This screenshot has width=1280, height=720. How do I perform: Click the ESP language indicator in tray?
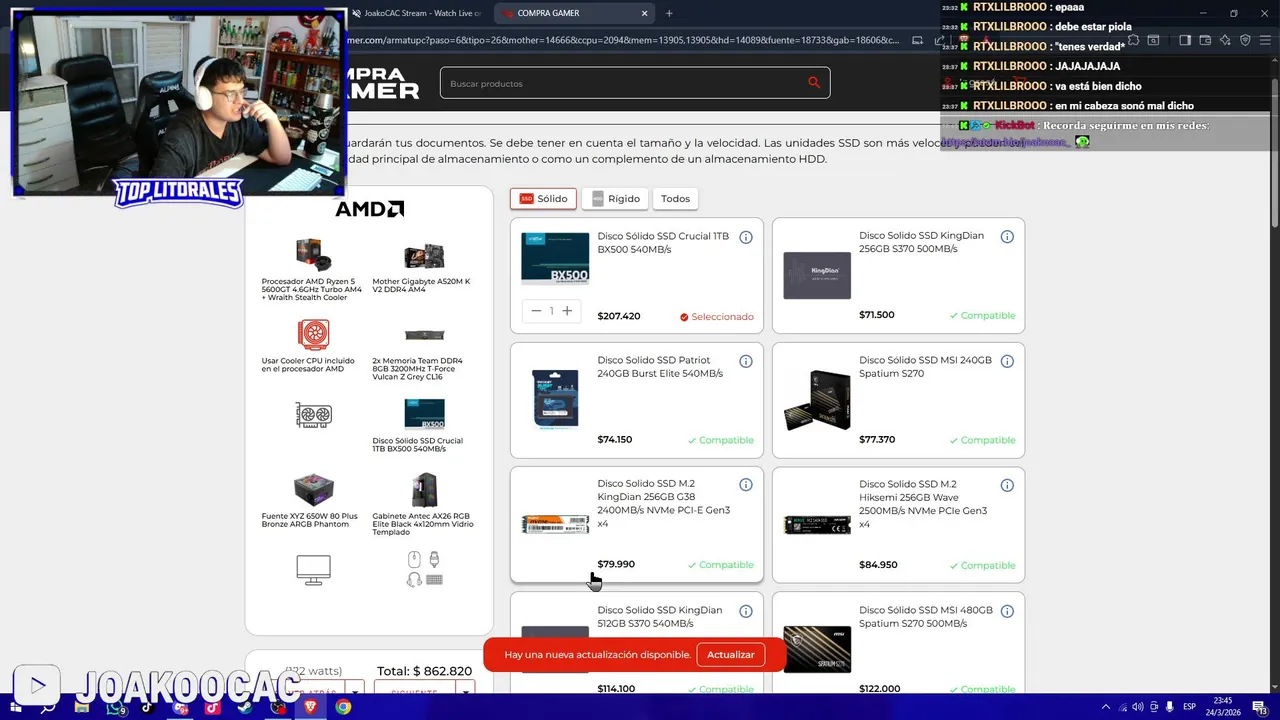[1190, 707]
